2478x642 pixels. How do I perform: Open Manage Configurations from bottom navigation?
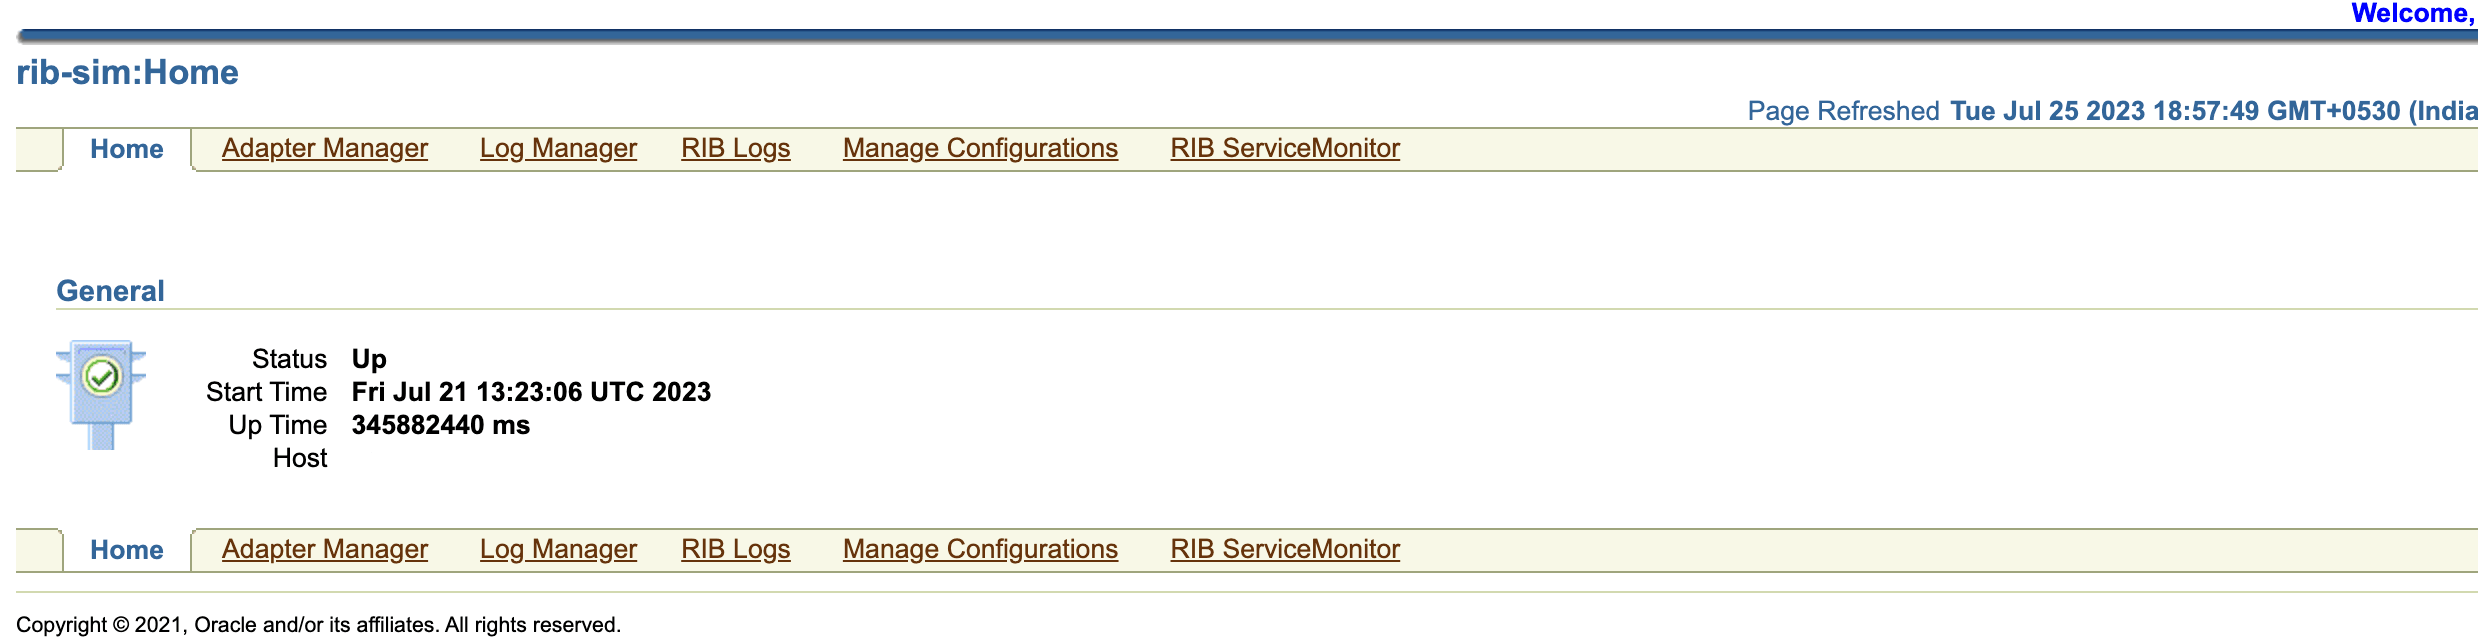point(980,549)
